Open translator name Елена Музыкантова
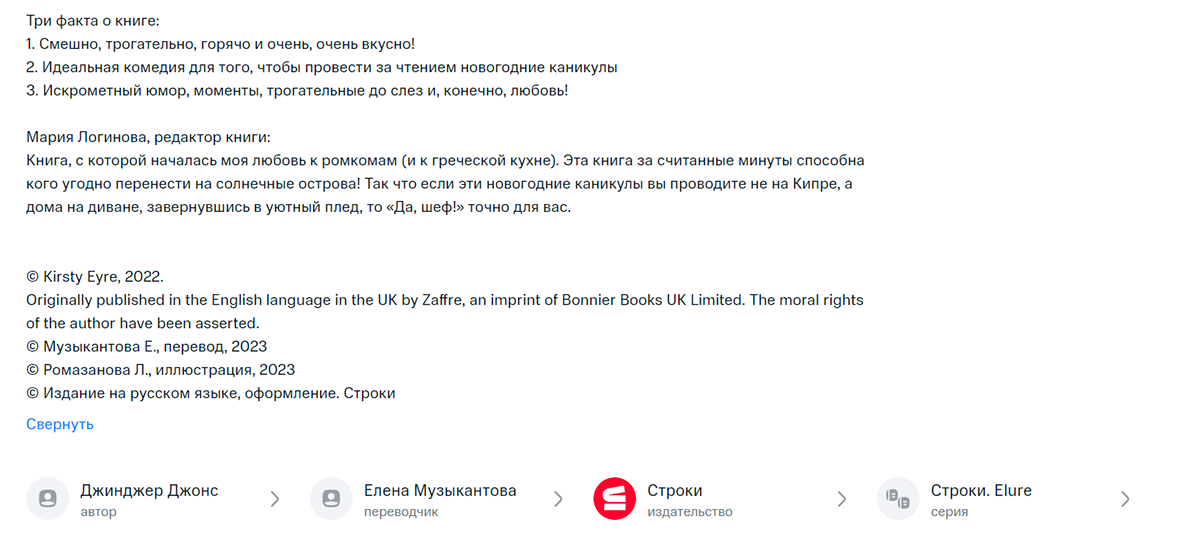1200x551 pixels. (440, 490)
